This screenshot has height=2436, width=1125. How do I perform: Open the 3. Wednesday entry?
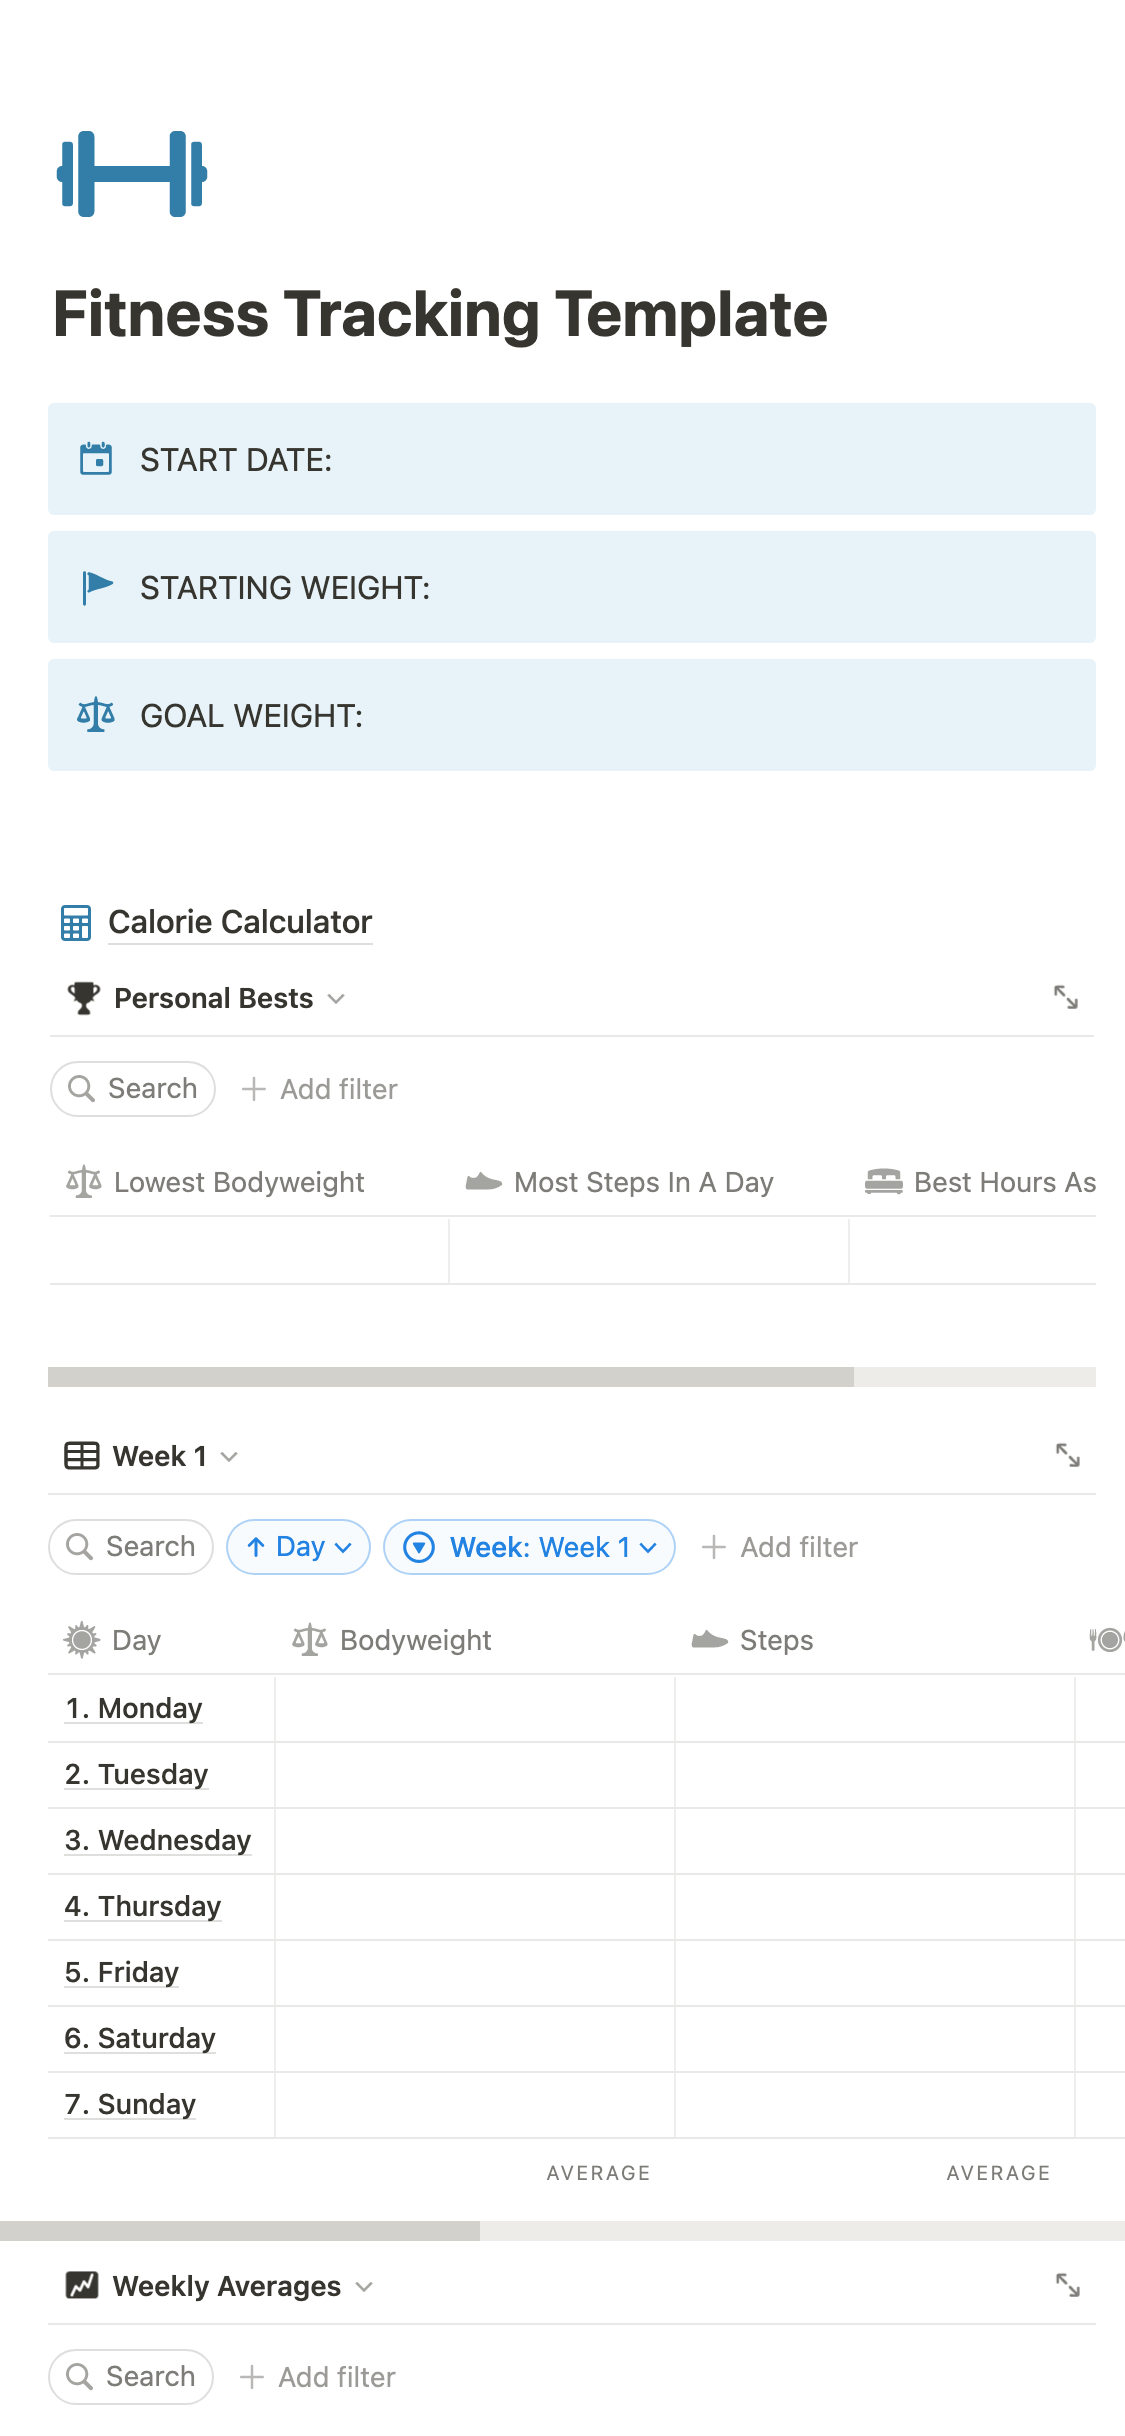pos(158,1840)
